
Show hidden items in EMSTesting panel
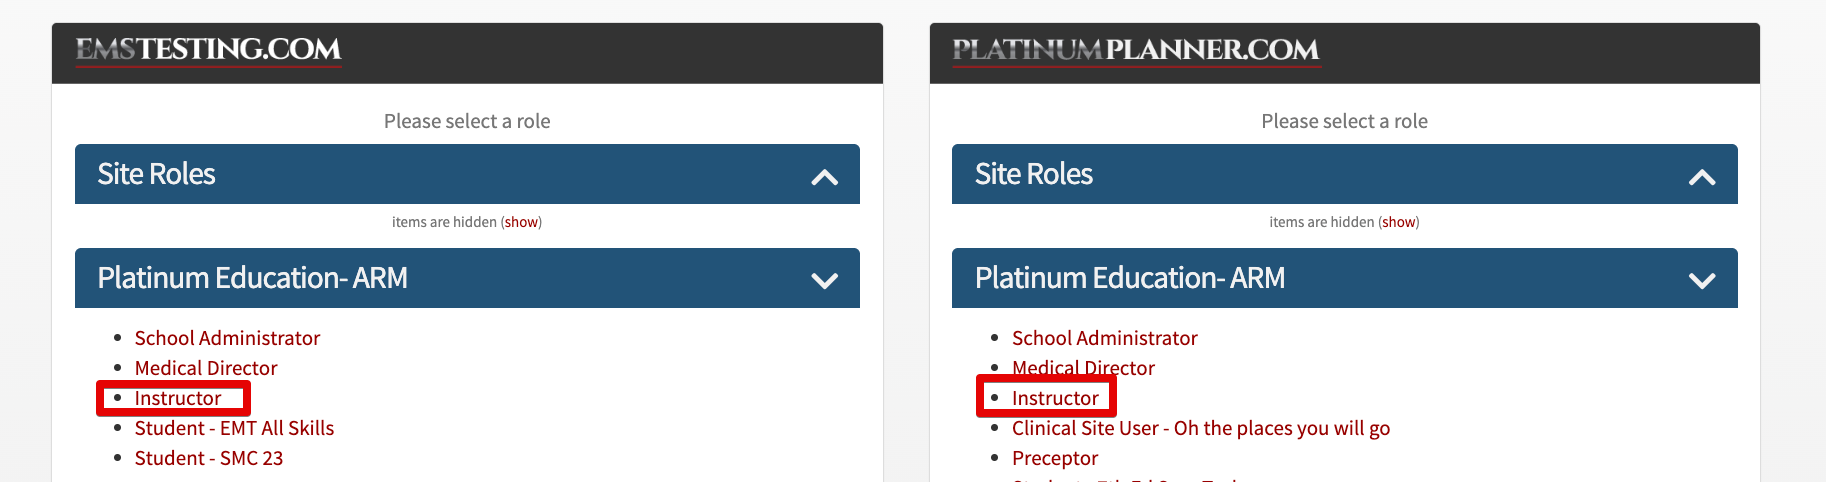[521, 222]
